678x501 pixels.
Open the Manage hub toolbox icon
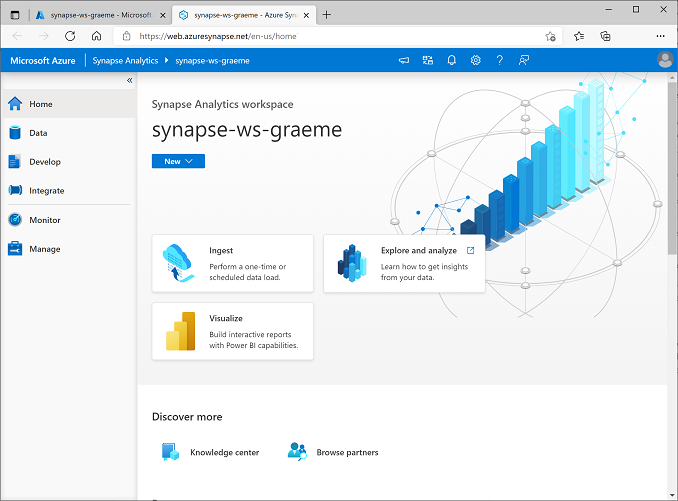coord(15,249)
